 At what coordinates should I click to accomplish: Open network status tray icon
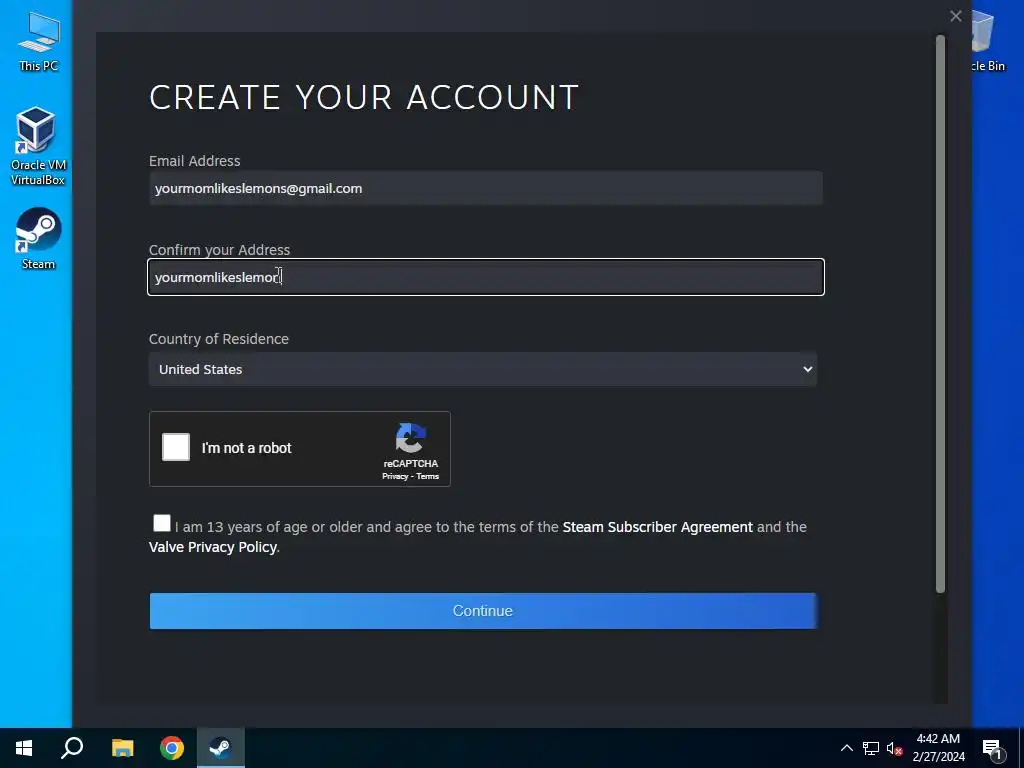pos(871,748)
